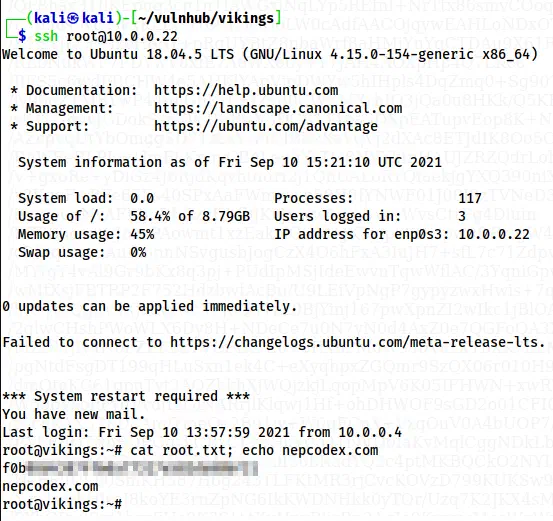Click the enp0s3 IP address value 10.0.0.22

coord(494,235)
